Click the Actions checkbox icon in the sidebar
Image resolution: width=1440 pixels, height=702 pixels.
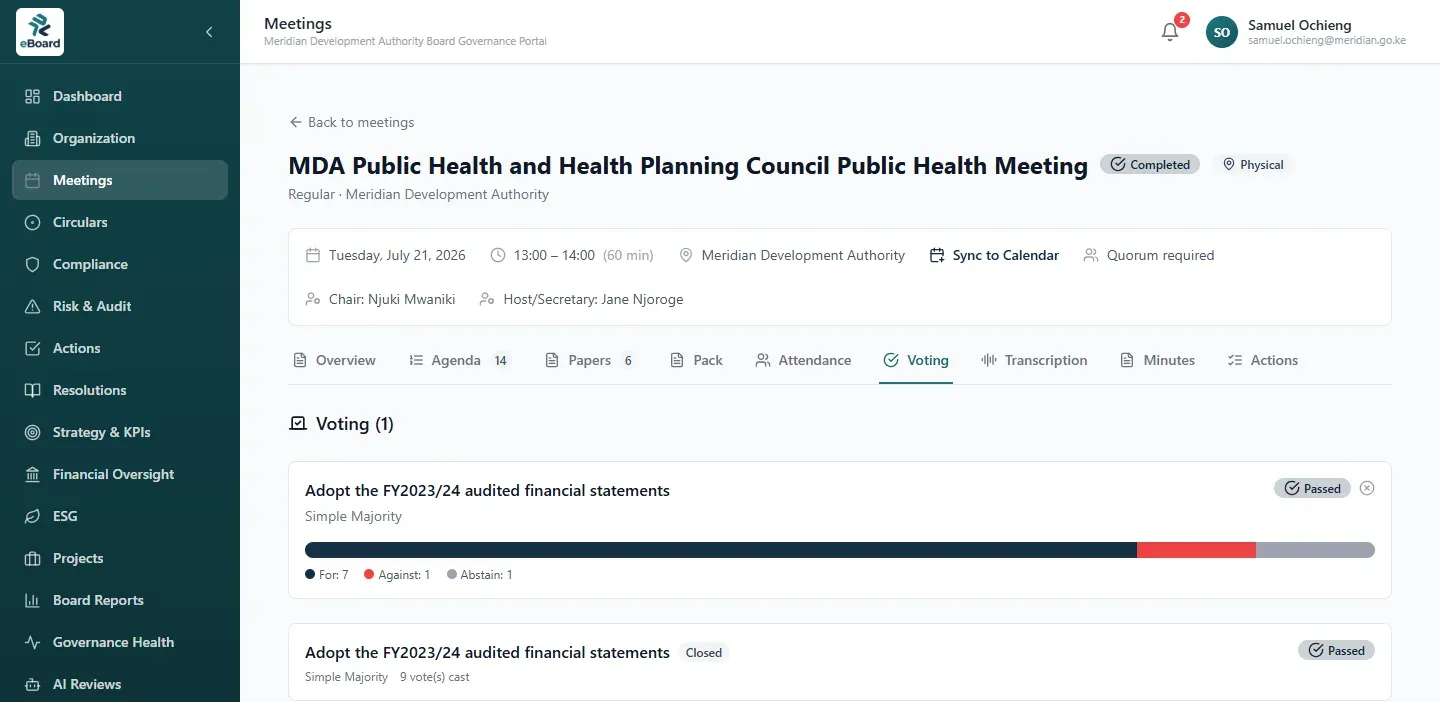[33, 348]
